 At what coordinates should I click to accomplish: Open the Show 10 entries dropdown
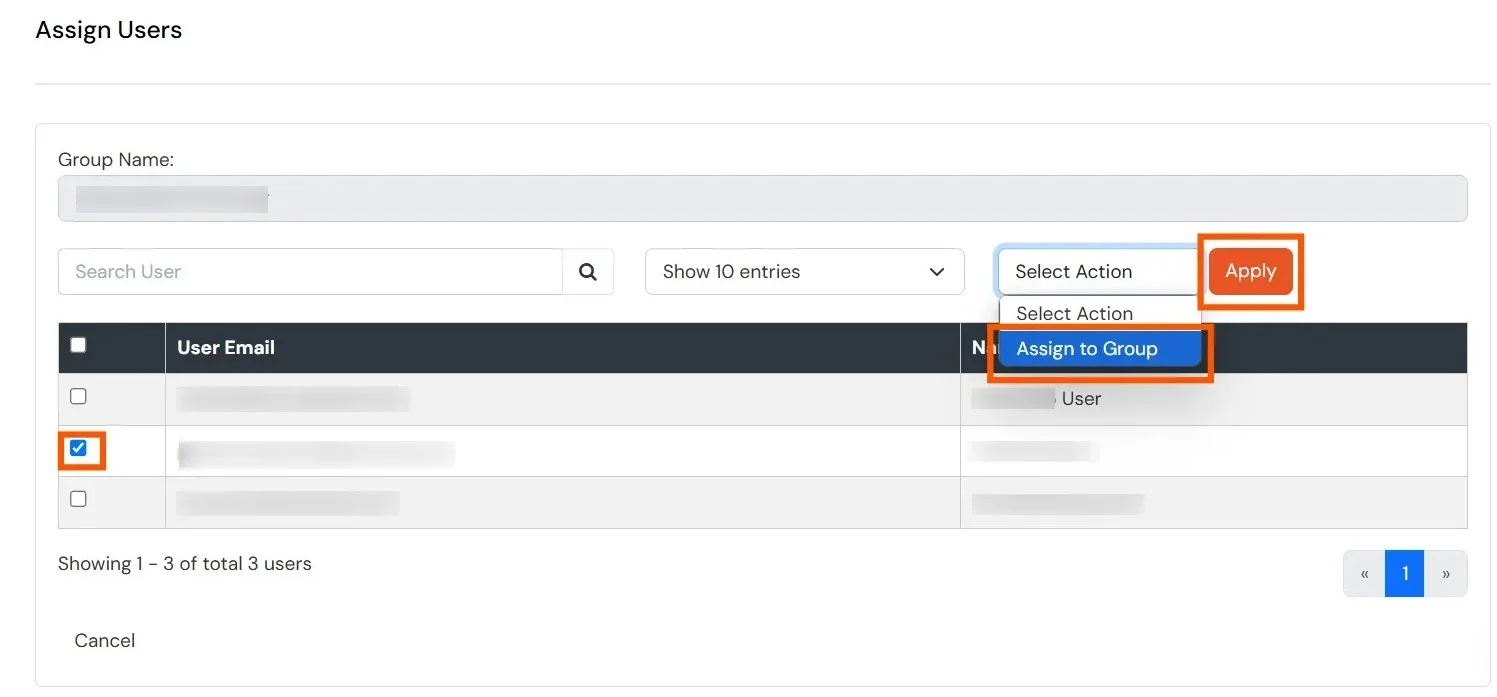pyautogui.click(x=804, y=271)
